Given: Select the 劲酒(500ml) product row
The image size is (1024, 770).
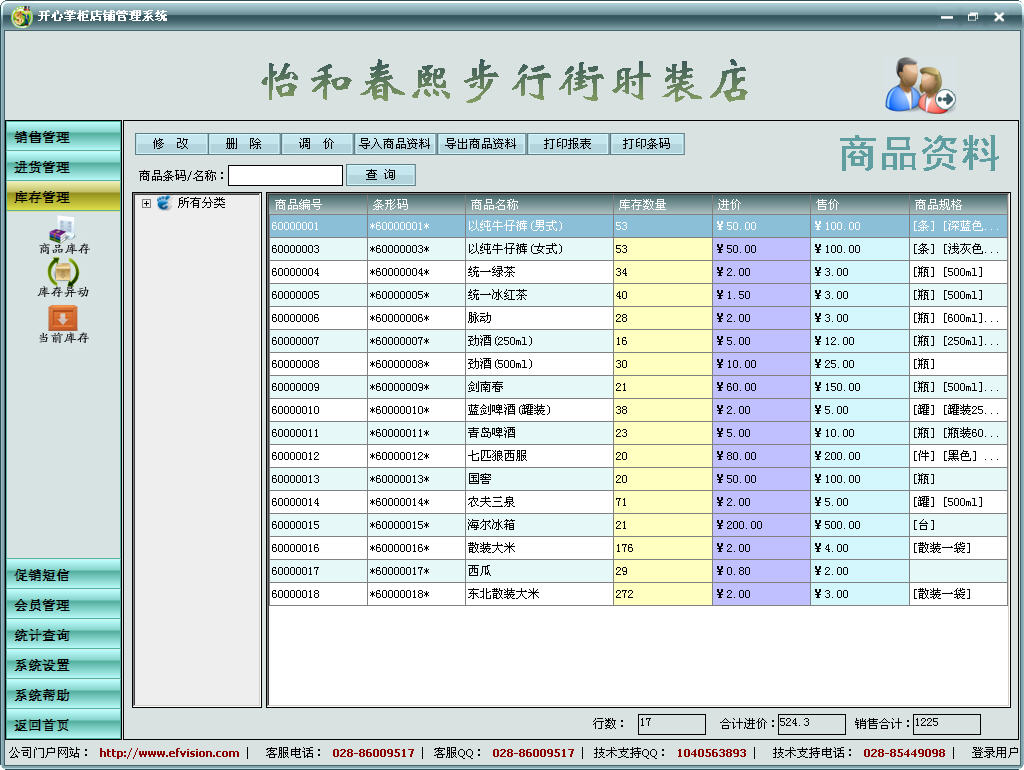Looking at the screenshot, I should pyautogui.click(x=638, y=364).
